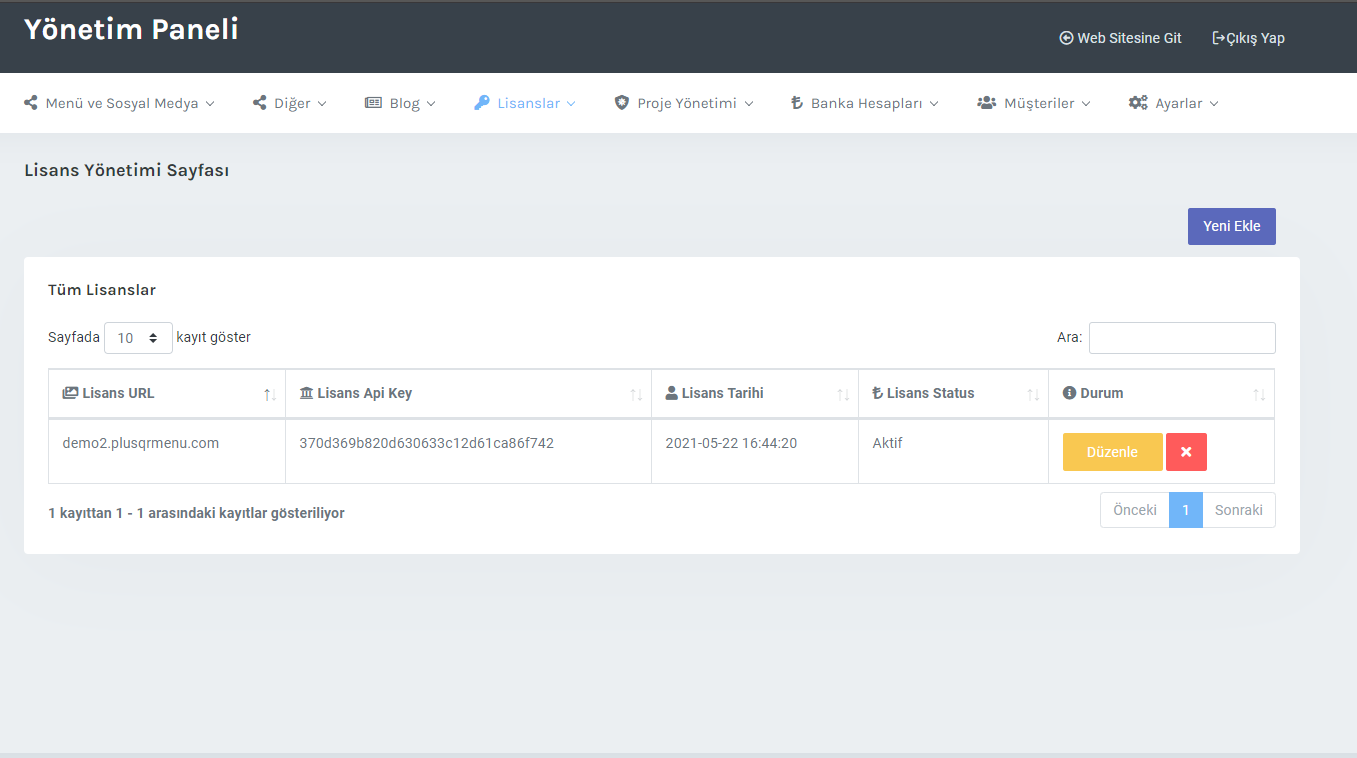The height and width of the screenshot is (758, 1357).
Task: Expand Menü ve Sosyal Medya chevron
Action: [x=210, y=103]
